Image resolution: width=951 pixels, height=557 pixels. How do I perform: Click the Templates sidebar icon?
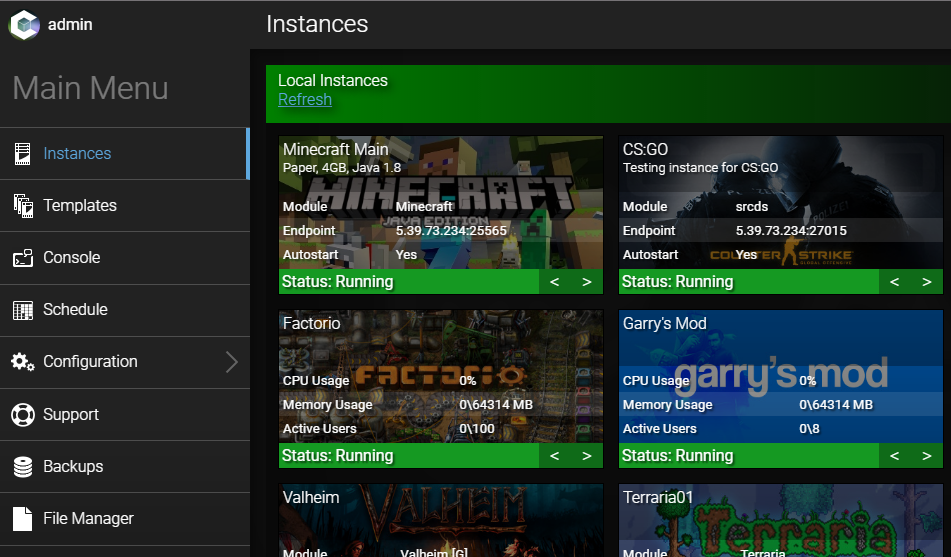pos(23,206)
